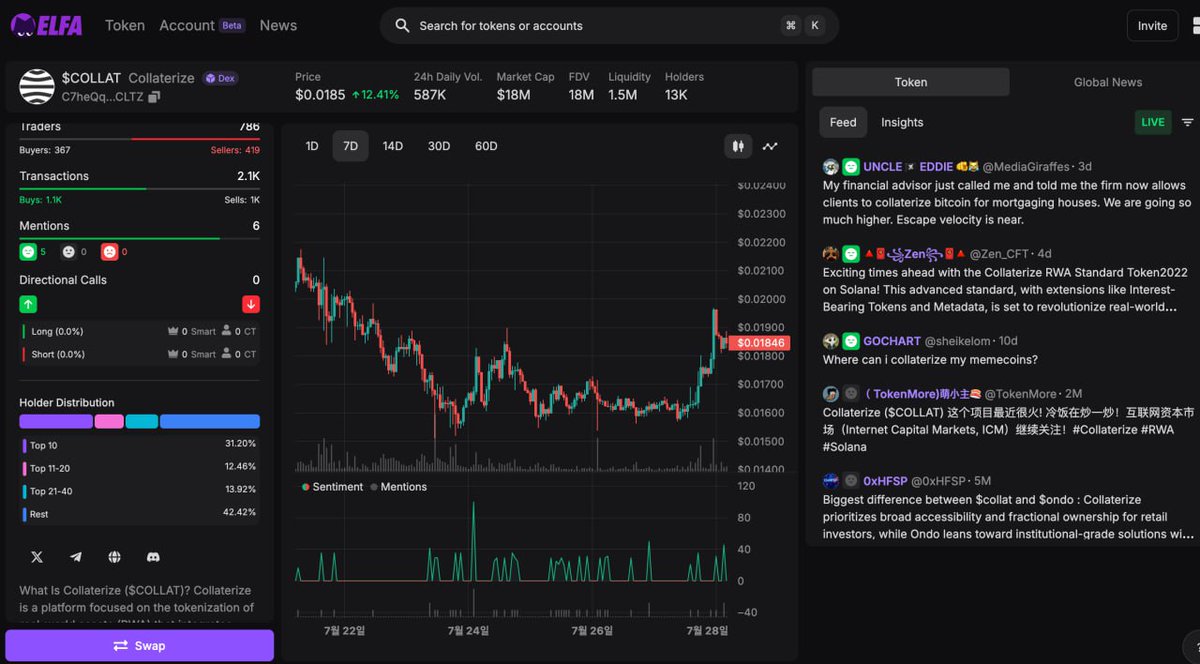Click UNCLE EDDIE's avatar in feed

coord(831,167)
